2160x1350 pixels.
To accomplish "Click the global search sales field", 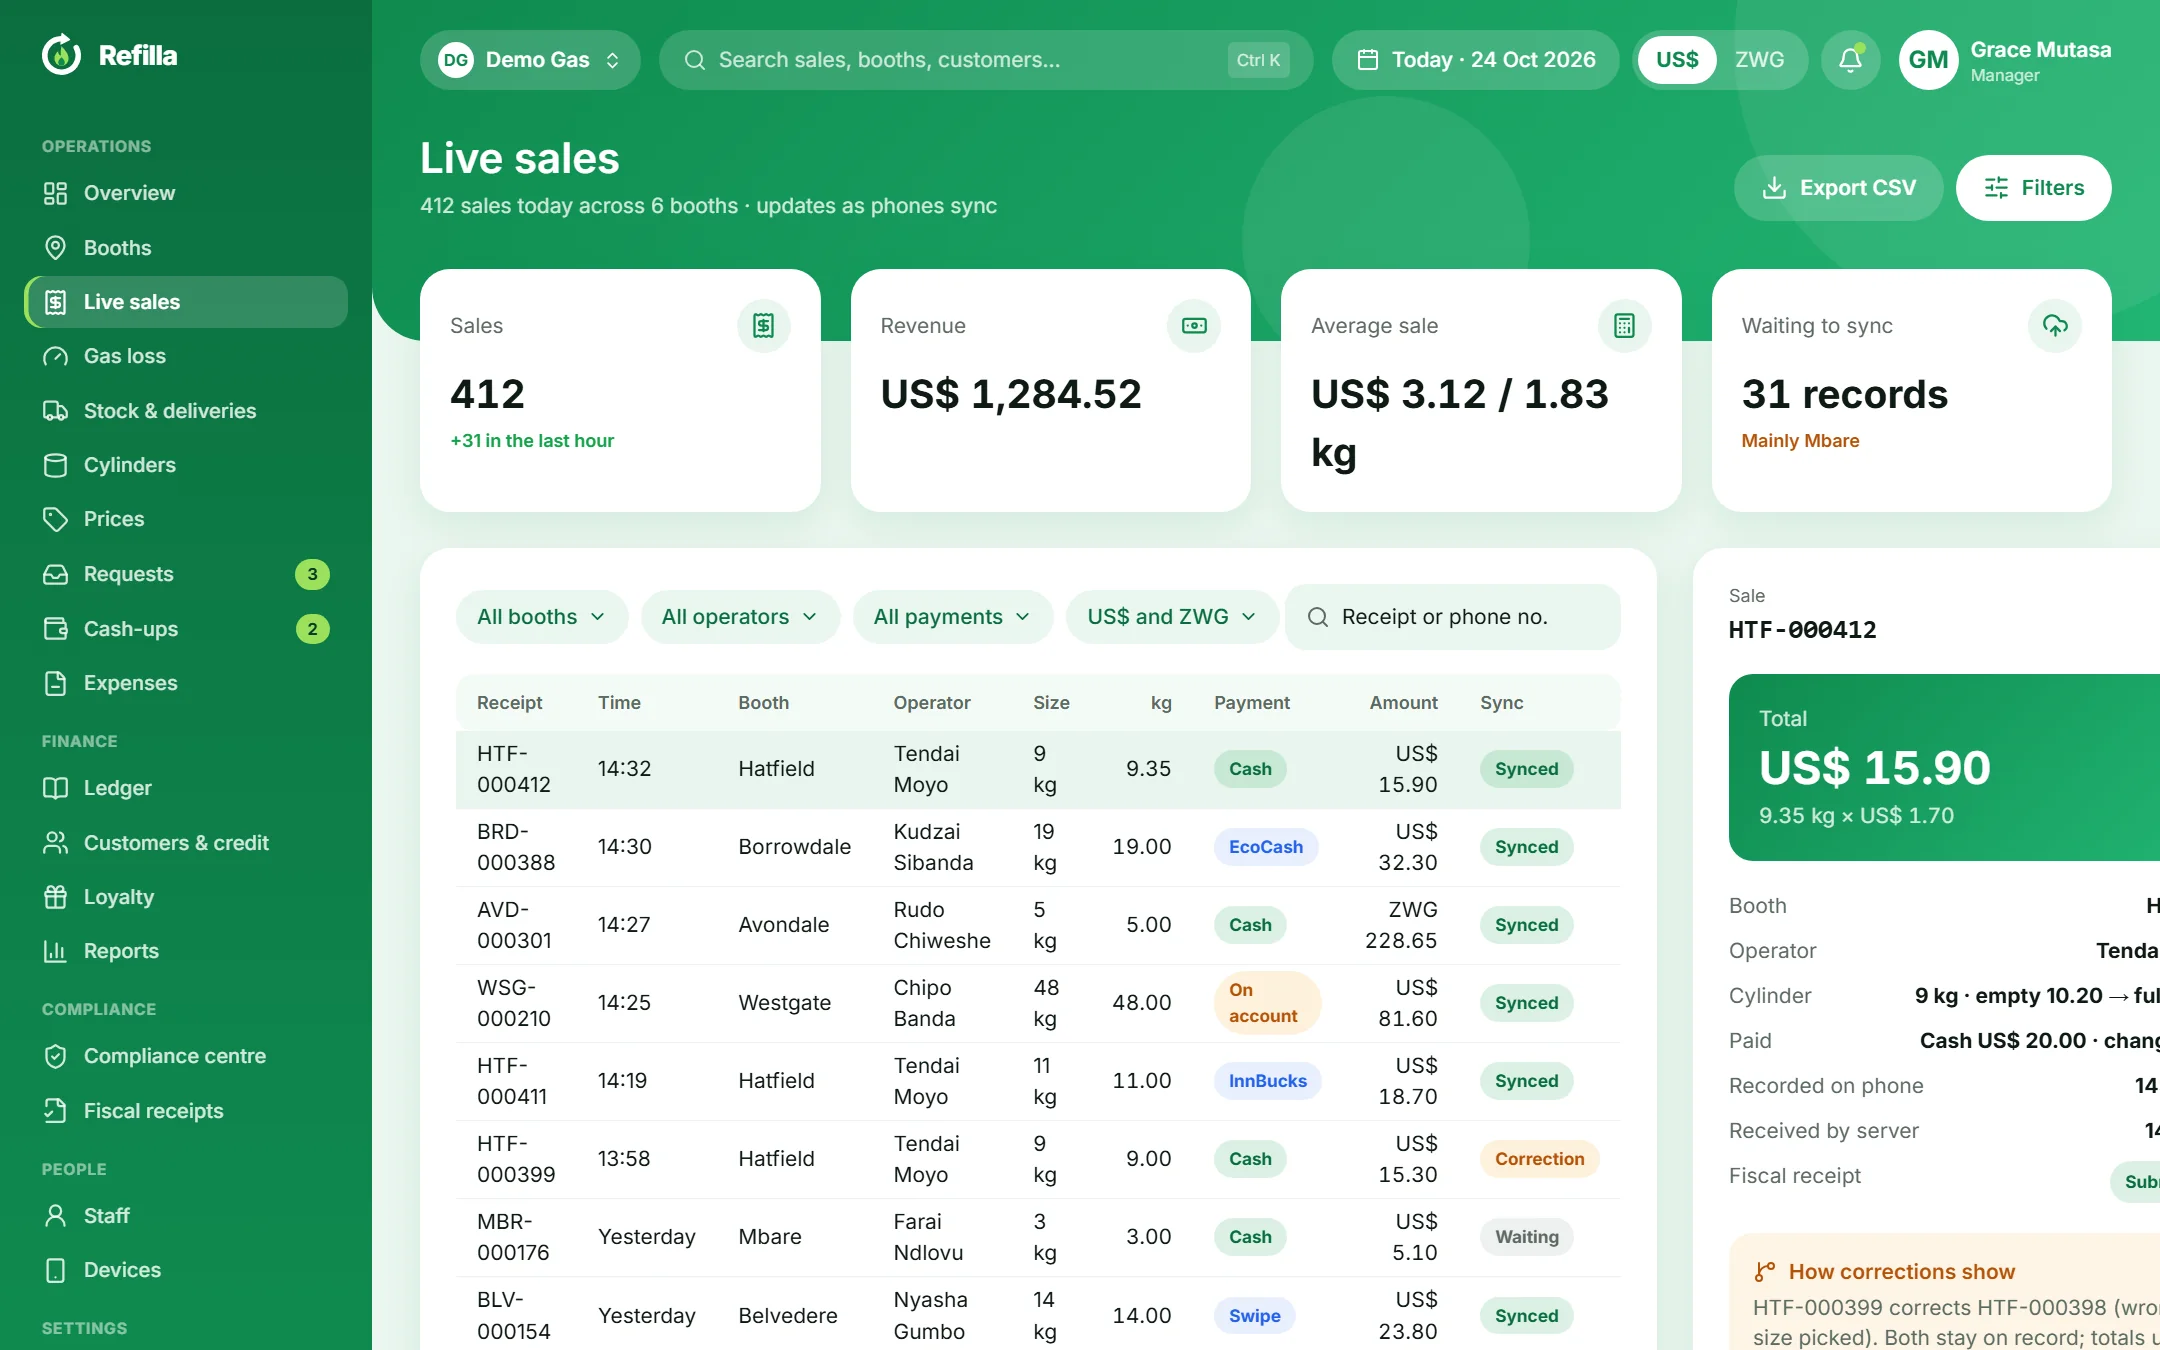I will [x=985, y=60].
